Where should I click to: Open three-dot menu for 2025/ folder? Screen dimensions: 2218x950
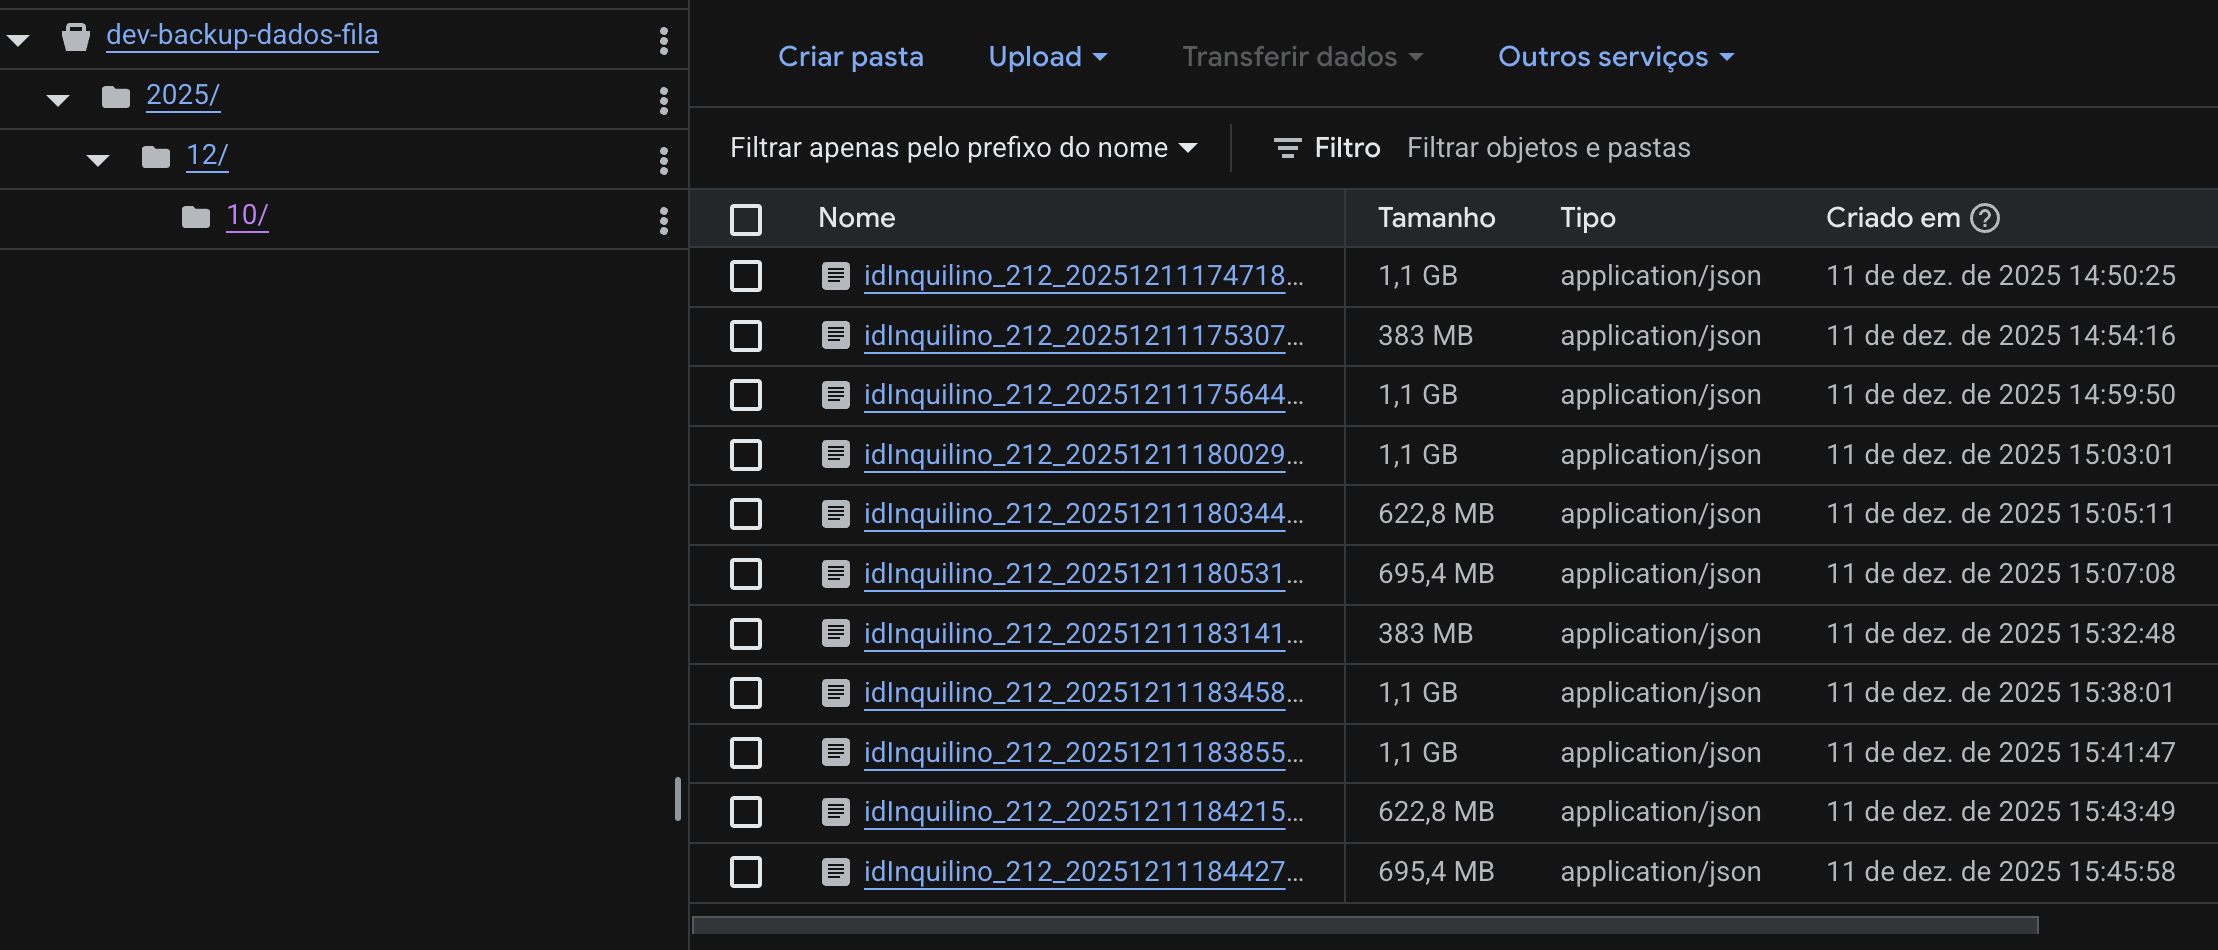[x=663, y=100]
